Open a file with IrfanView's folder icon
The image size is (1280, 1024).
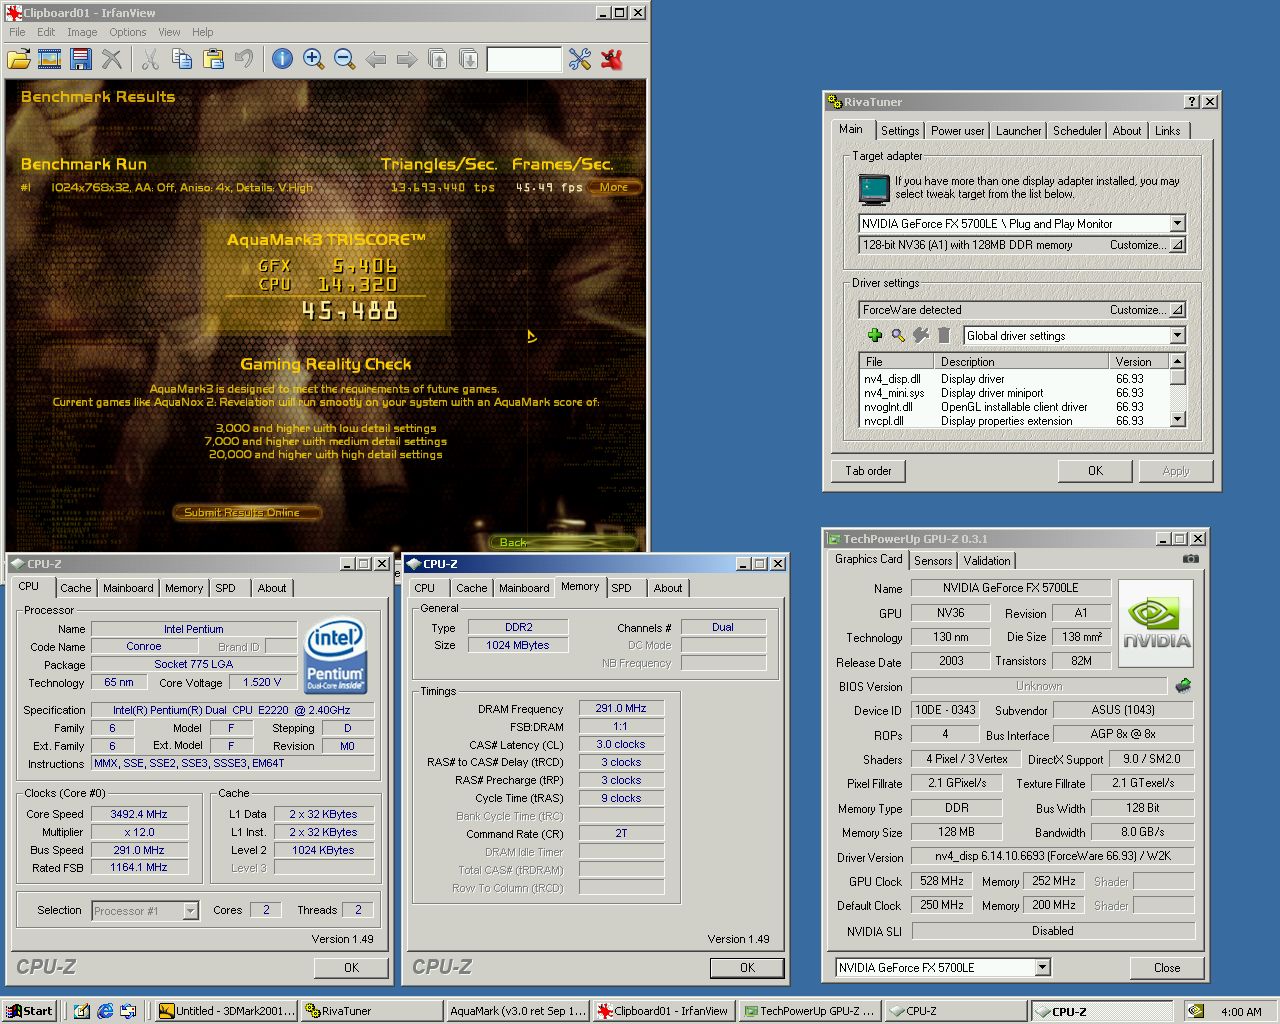coord(19,59)
